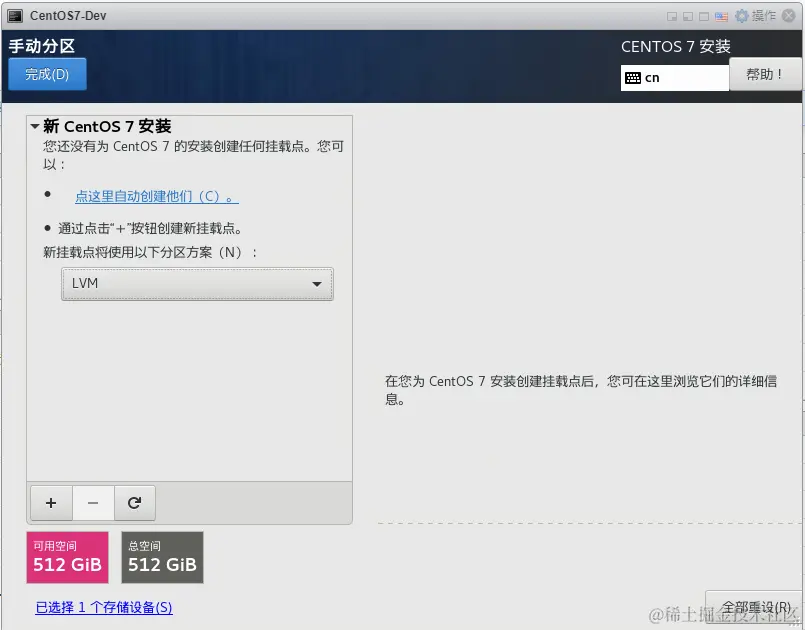Click the 完成(D) done button

47,74
